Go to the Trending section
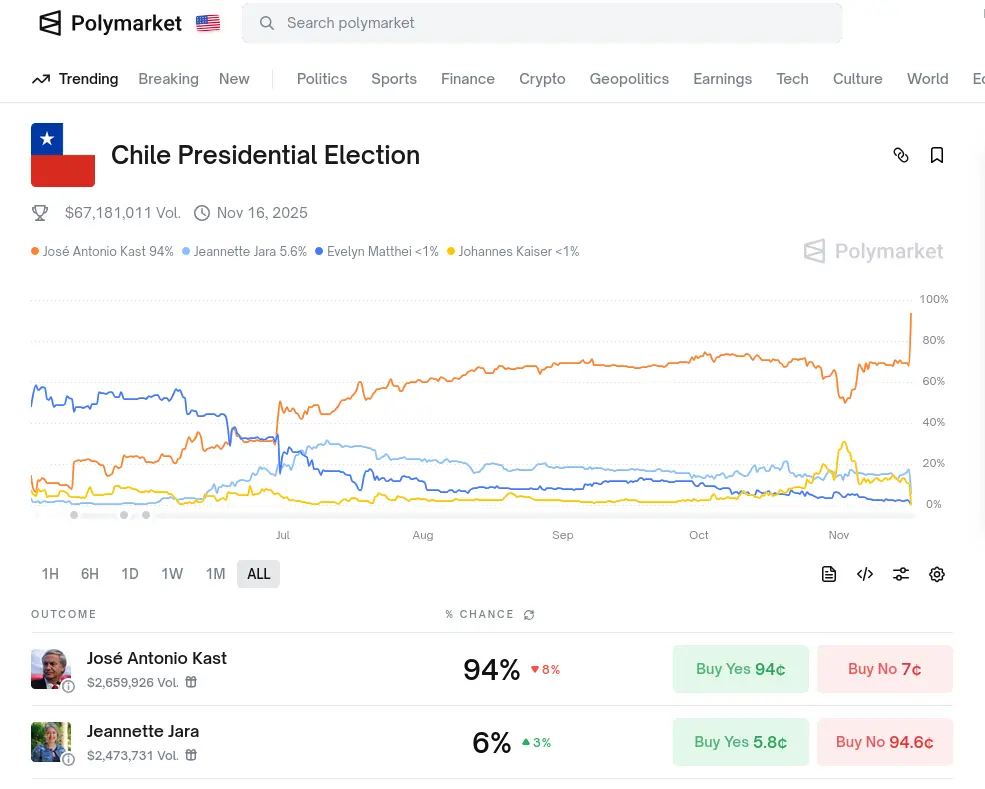 click(x=76, y=79)
